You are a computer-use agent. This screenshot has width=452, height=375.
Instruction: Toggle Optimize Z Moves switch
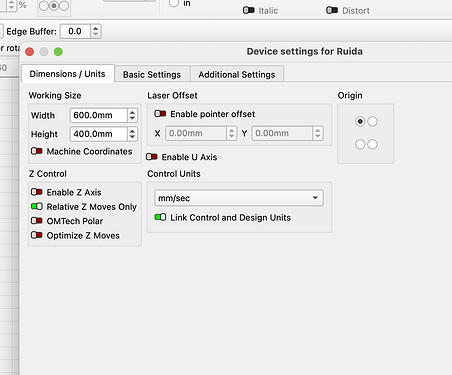tap(37, 235)
